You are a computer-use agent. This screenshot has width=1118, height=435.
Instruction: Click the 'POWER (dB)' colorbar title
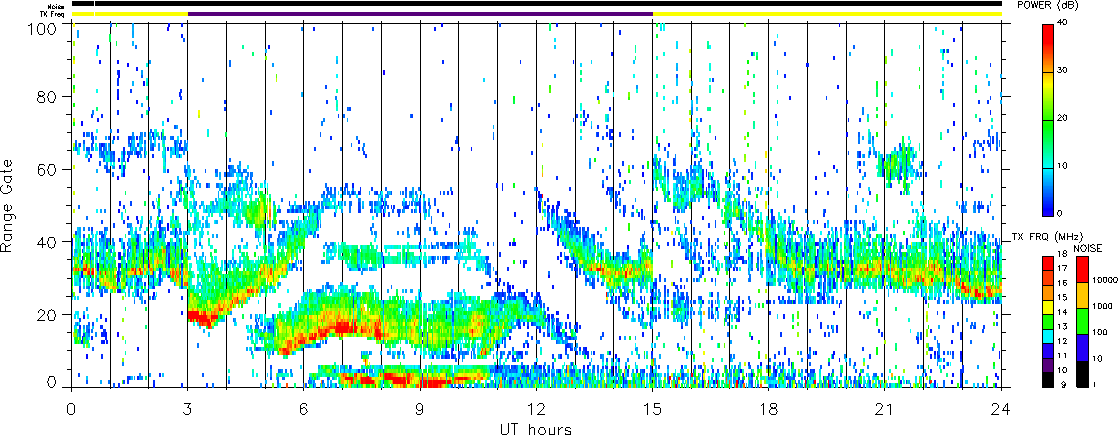[x=1048, y=6]
